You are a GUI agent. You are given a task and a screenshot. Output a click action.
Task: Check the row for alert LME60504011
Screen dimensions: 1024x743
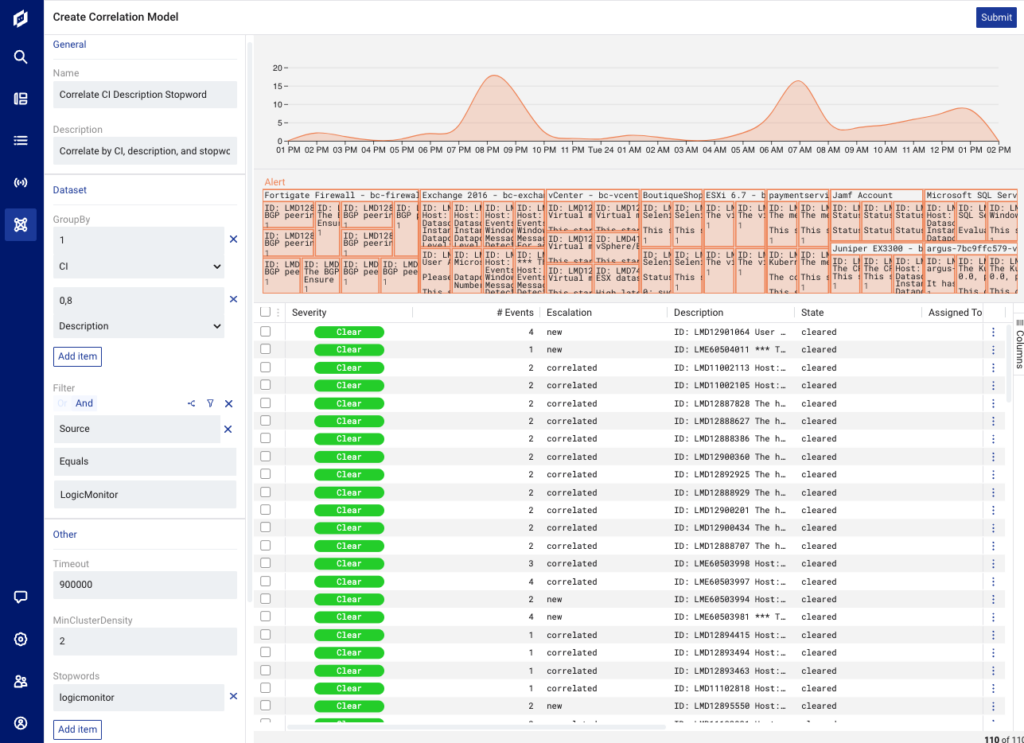coord(265,349)
